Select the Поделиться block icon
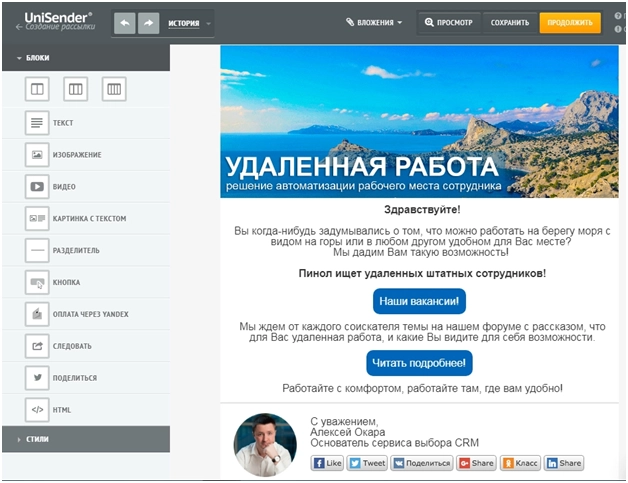This screenshot has height=483, width=628. [37, 378]
